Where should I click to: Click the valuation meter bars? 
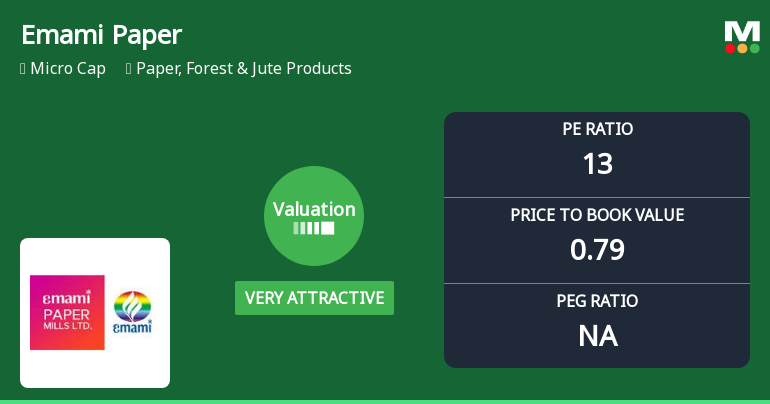[314, 228]
